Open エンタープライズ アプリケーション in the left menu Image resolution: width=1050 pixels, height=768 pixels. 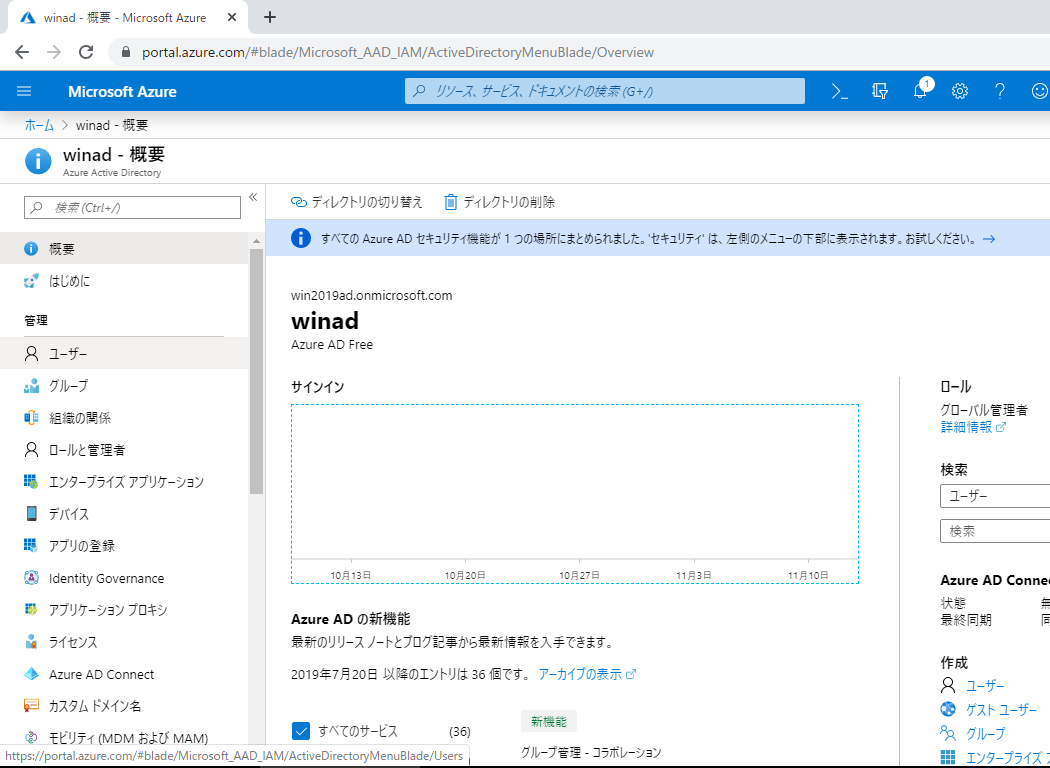(x=124, y=481)
